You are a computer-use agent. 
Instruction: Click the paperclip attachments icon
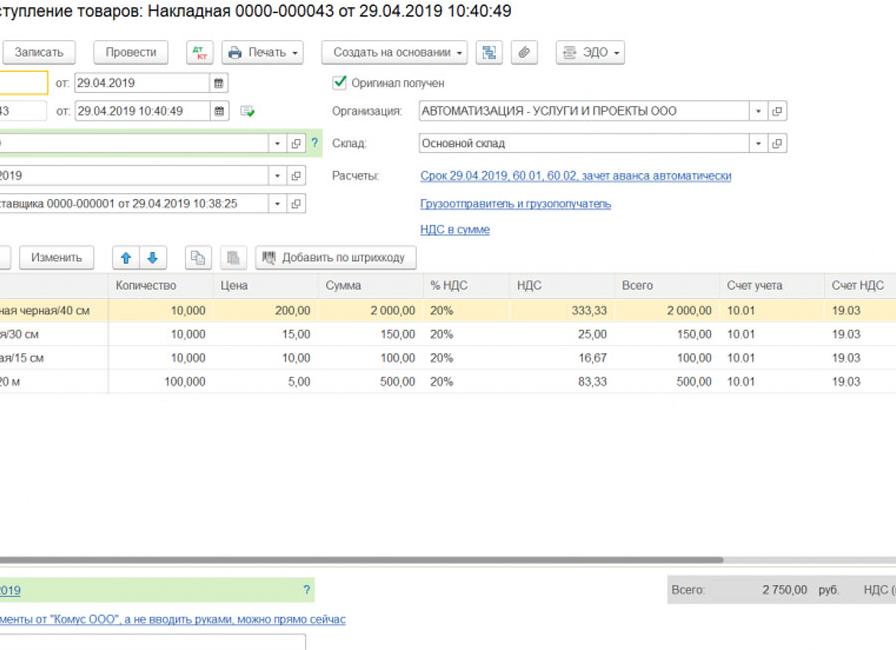point(524,53)
